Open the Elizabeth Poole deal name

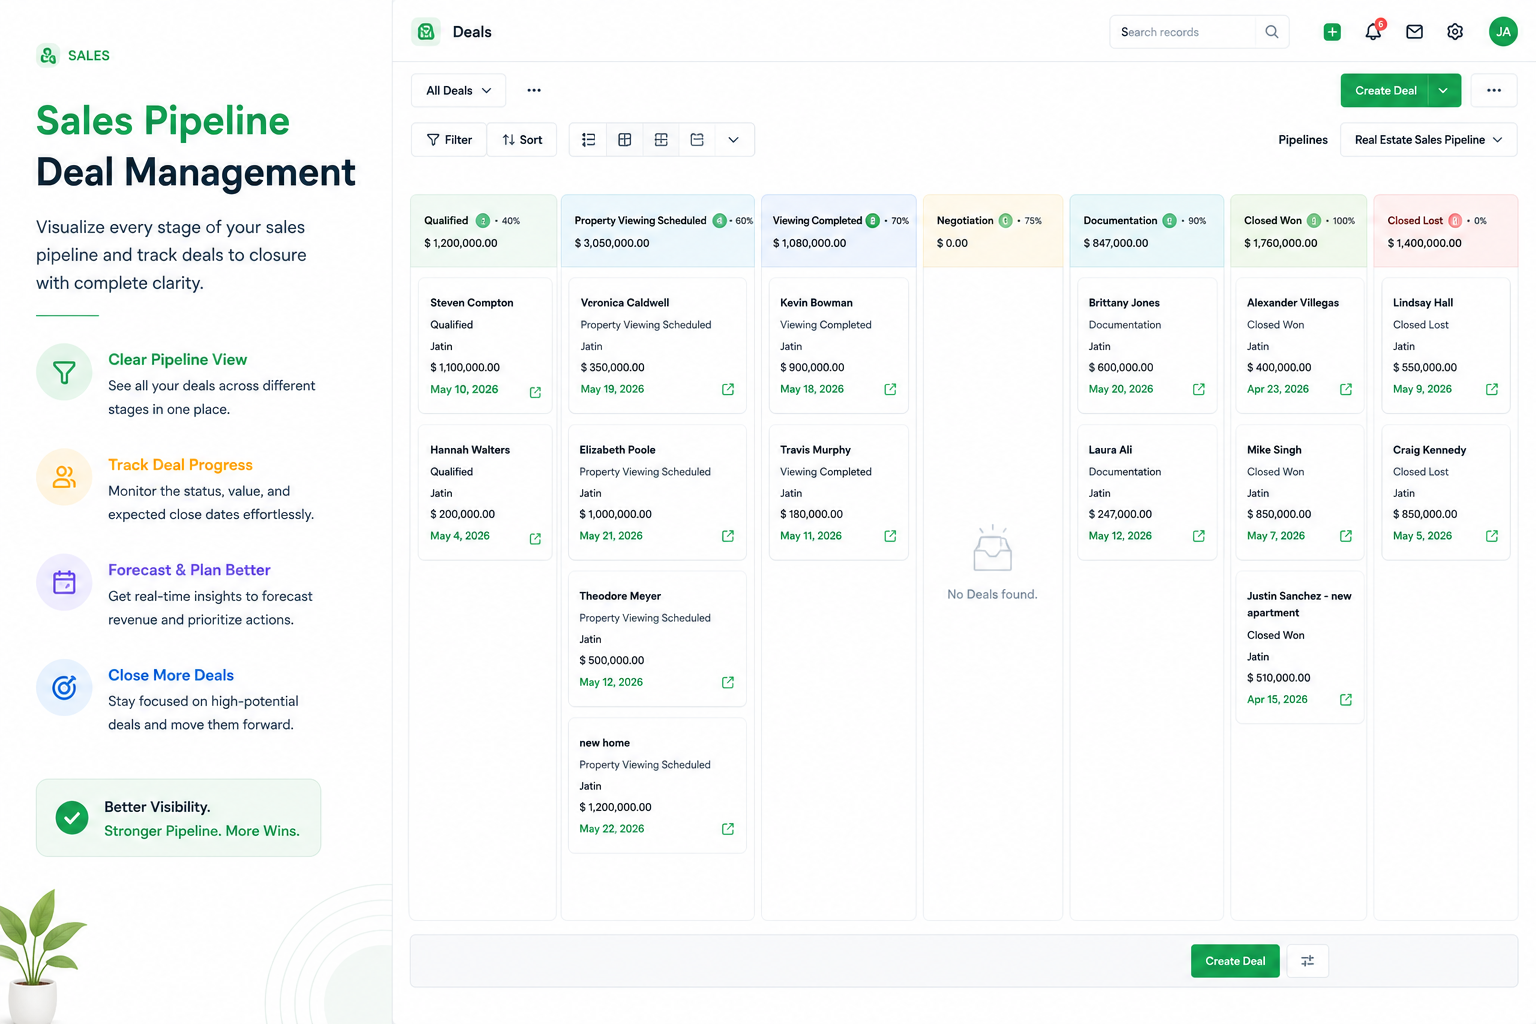pyautogui.click(x=617, y=450)
